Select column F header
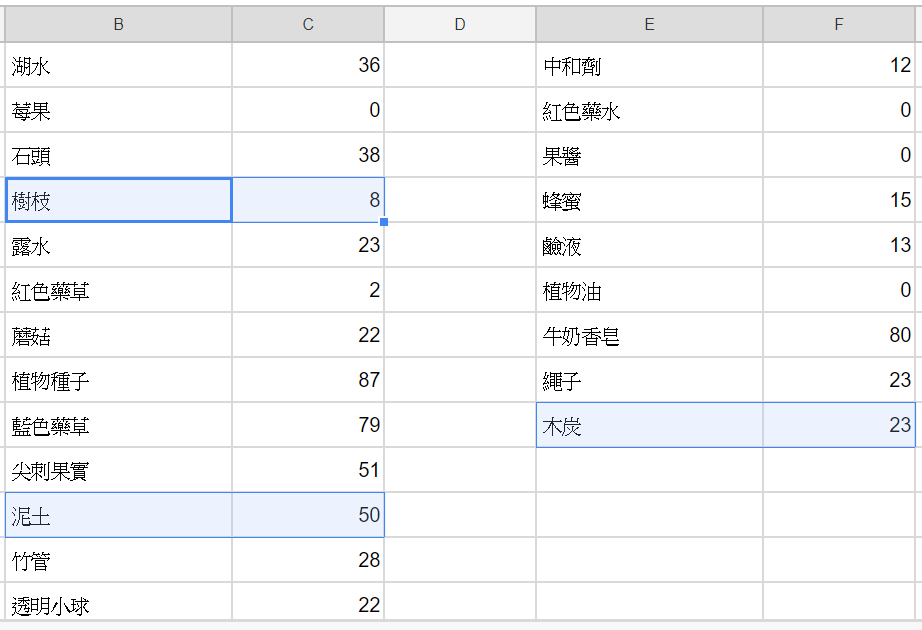Viewport: 922px width, 630px height. (x=839, y=24)
